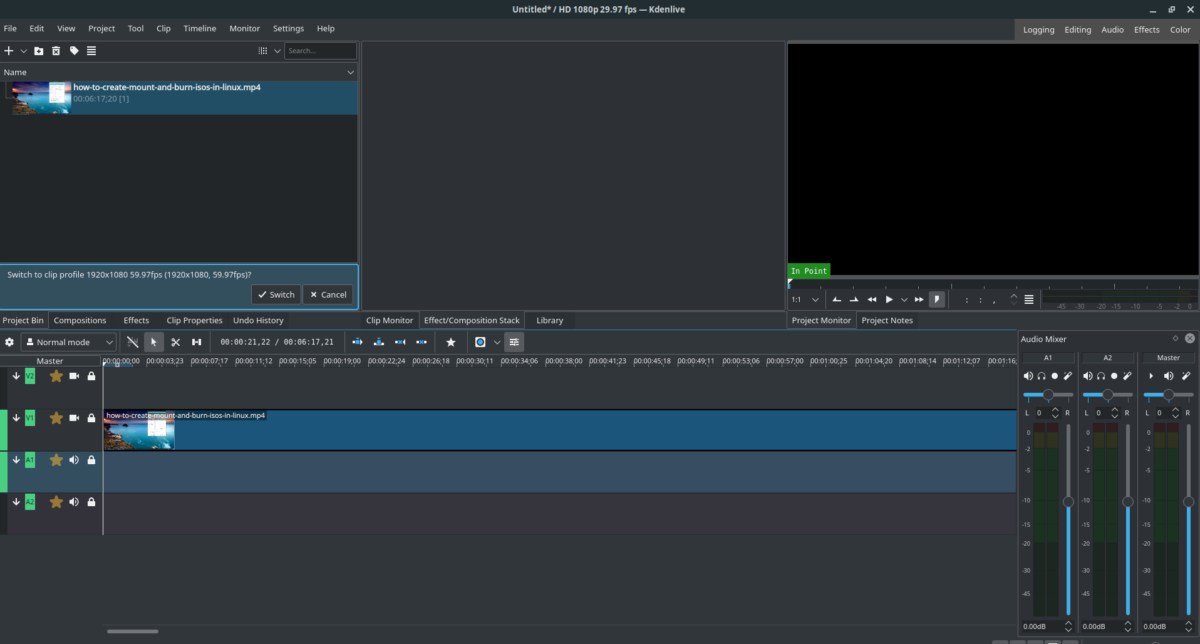The image size is (1200, 644).
Task: Click the favorite effects star in the toolbar
Action: point(450,342)
